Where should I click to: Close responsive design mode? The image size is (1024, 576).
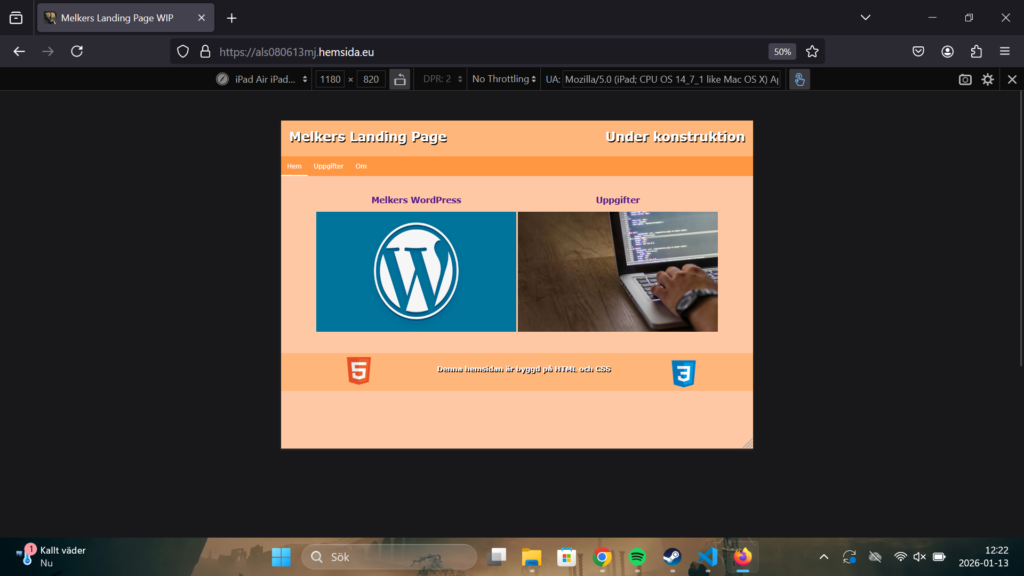pos(1012,79)
